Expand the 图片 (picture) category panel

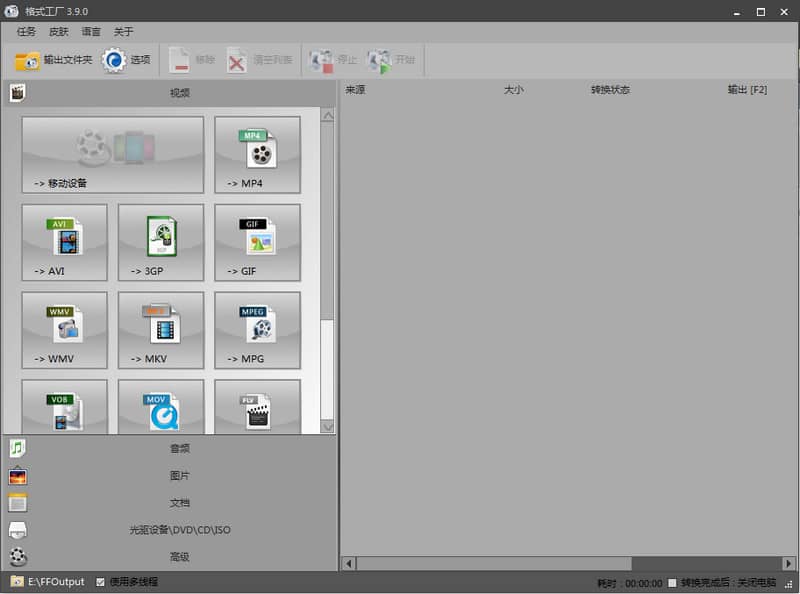click(x=170, y=476)
